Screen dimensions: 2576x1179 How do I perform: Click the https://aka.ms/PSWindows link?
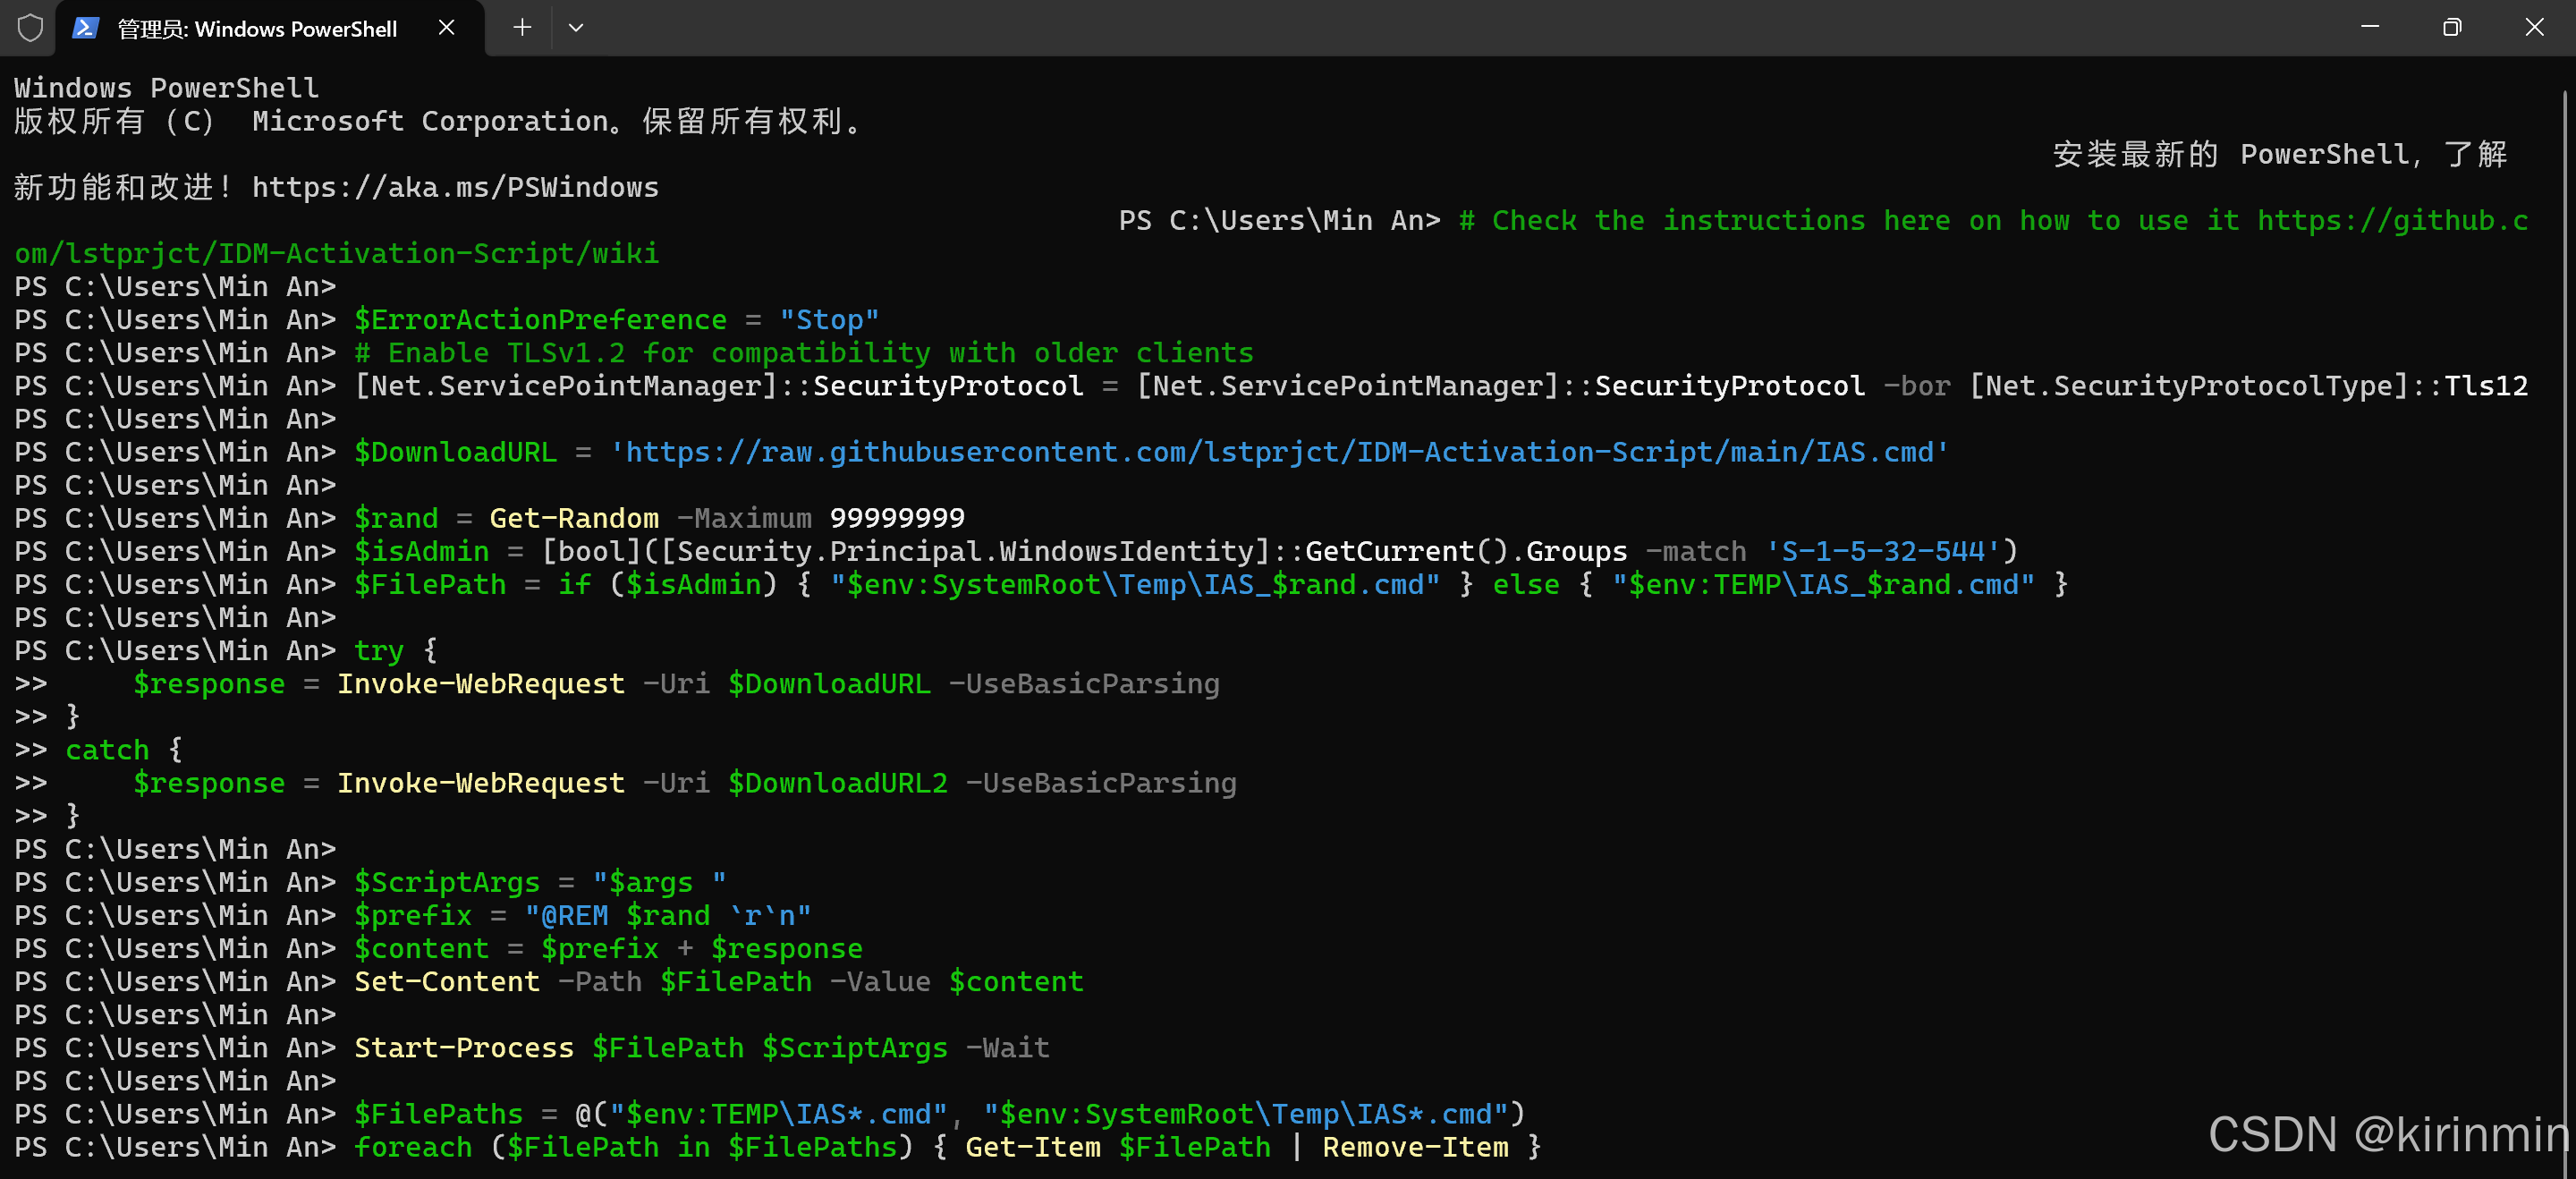pyautogui.click(x=455, y=187)
